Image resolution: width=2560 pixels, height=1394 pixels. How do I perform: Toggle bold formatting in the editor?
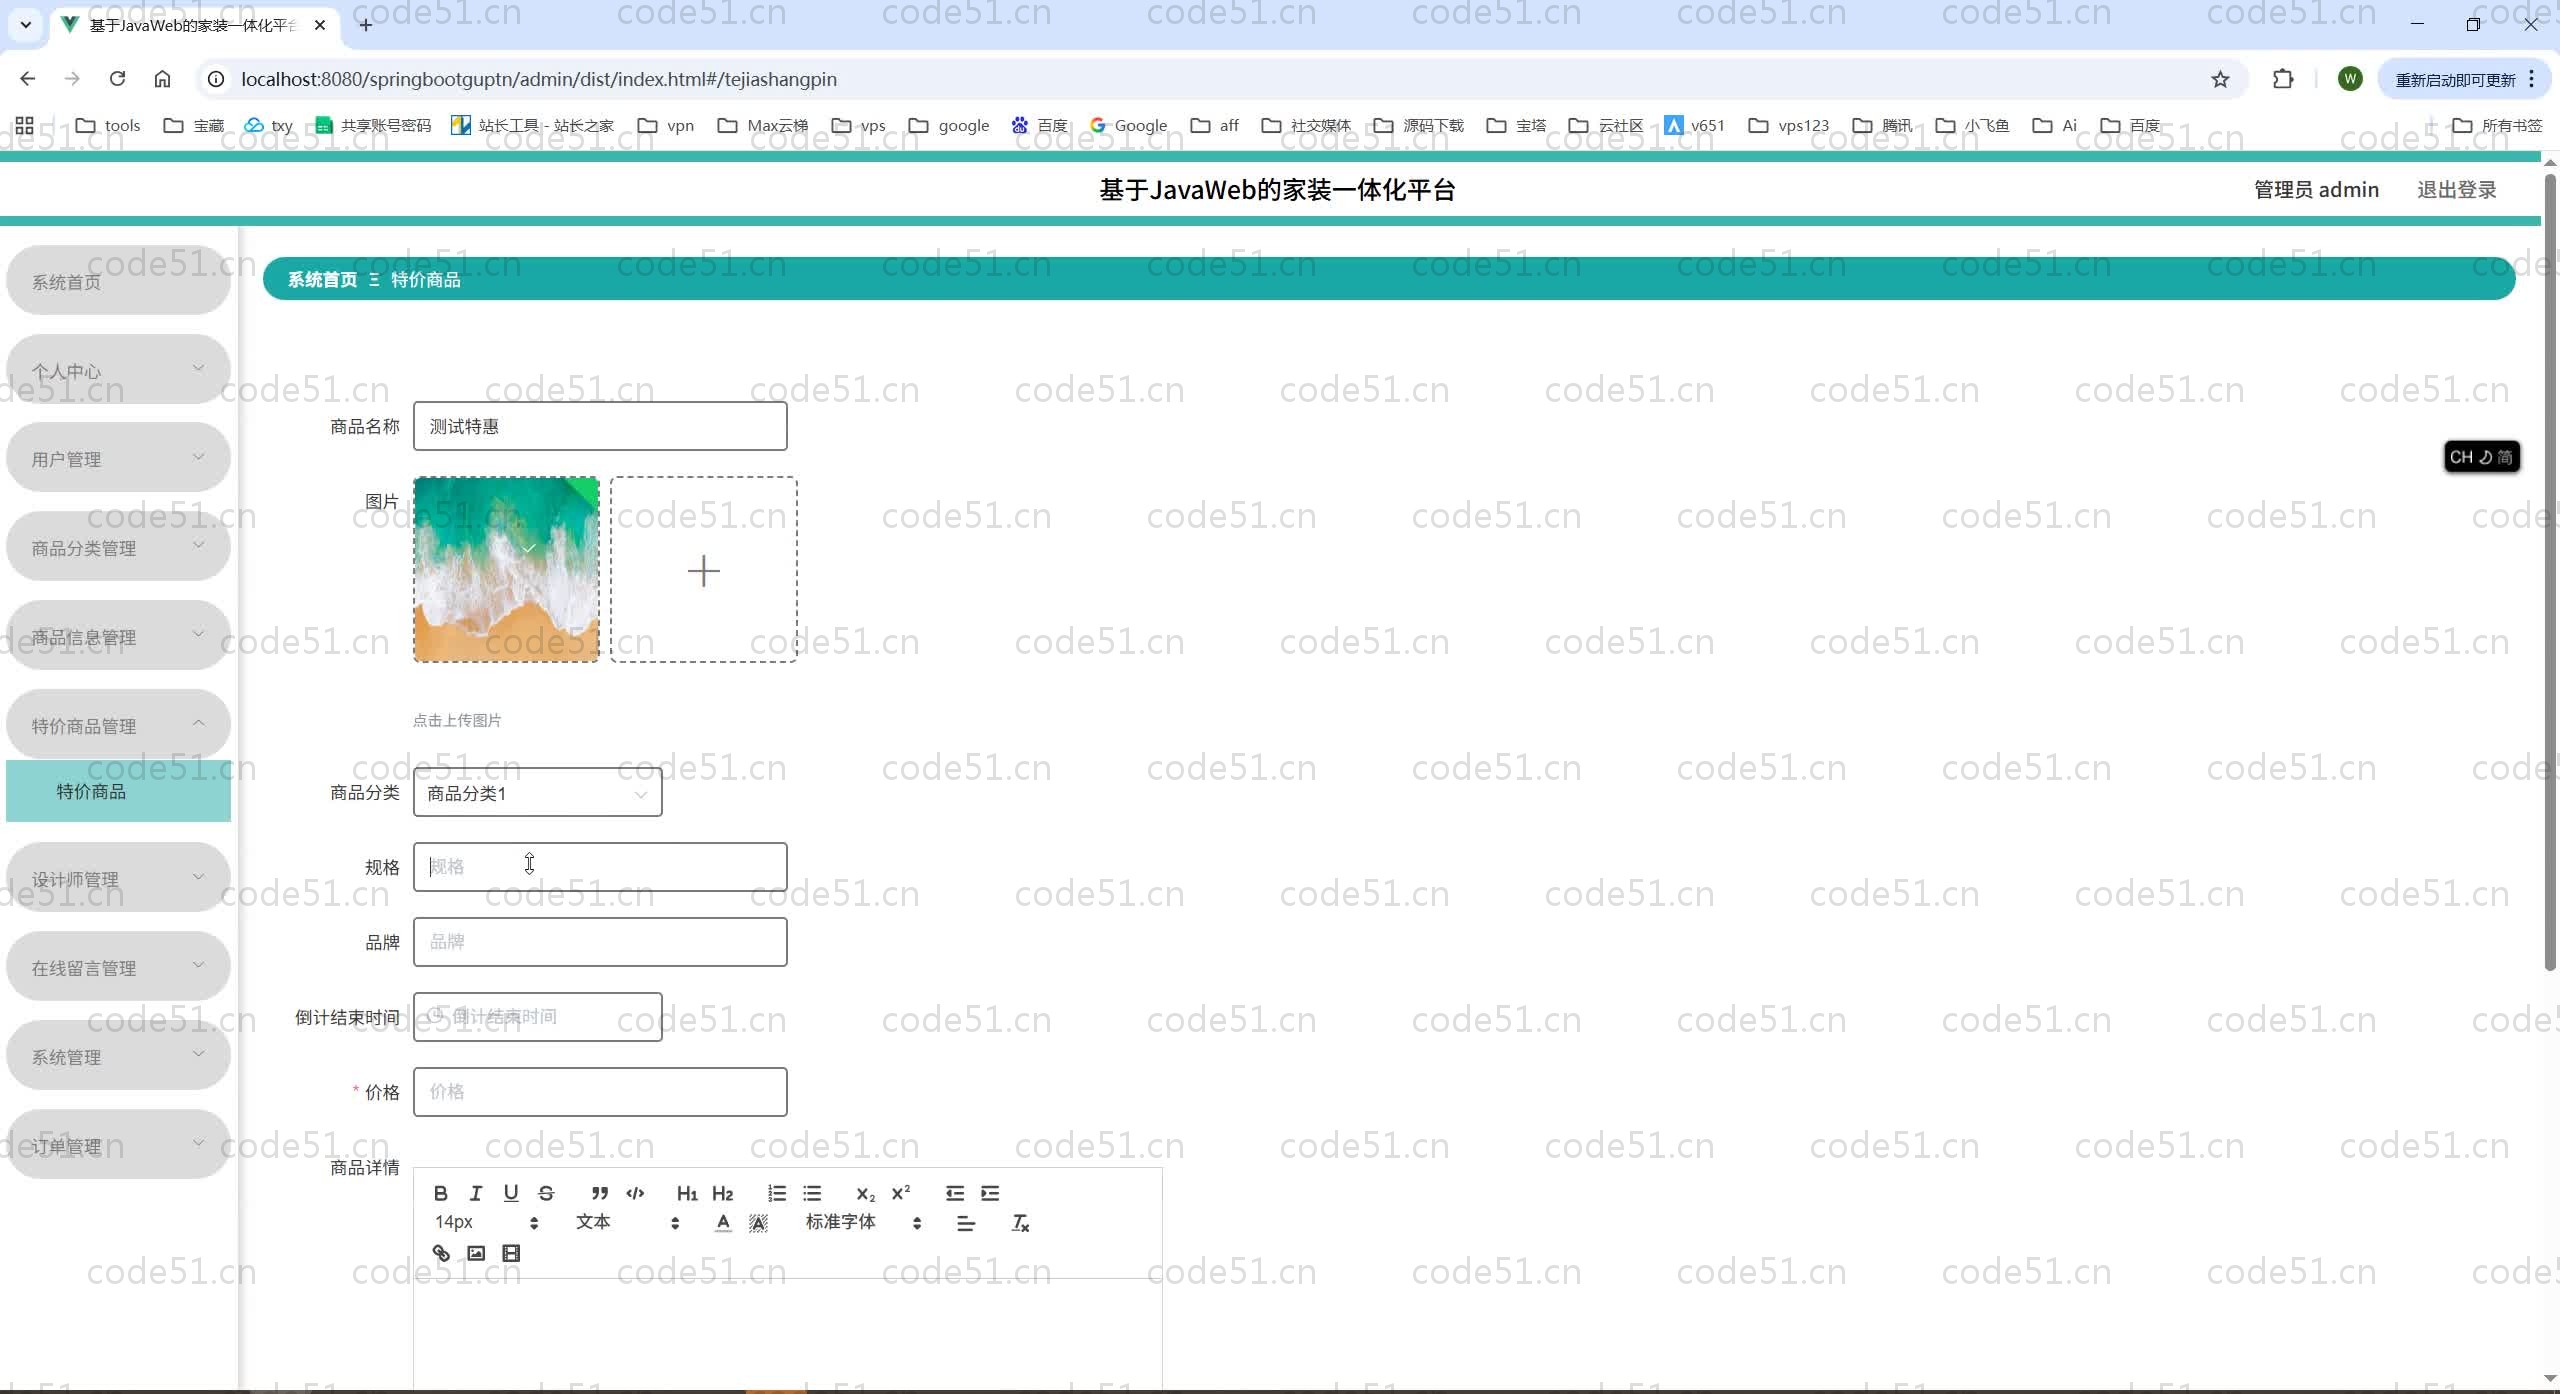tap(440, 1193)
